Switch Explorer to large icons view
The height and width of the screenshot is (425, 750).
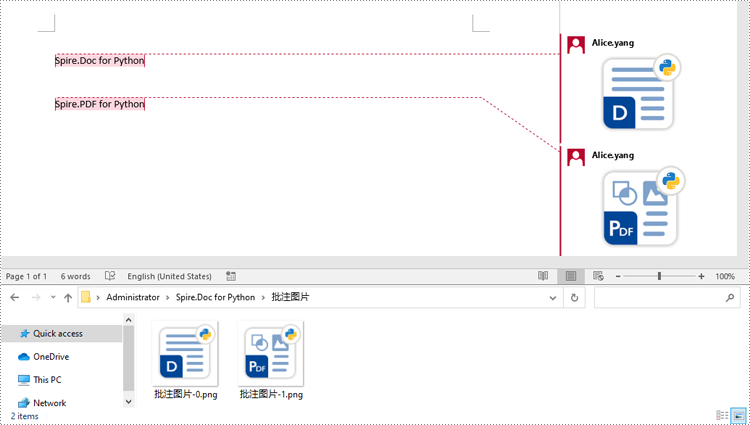pos(738,415)
